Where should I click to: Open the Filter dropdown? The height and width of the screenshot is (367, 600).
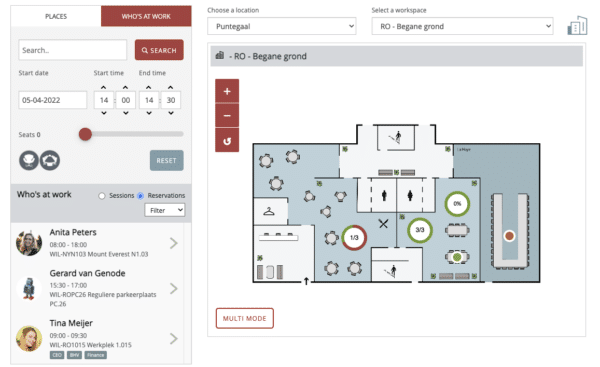click(165, 210)
